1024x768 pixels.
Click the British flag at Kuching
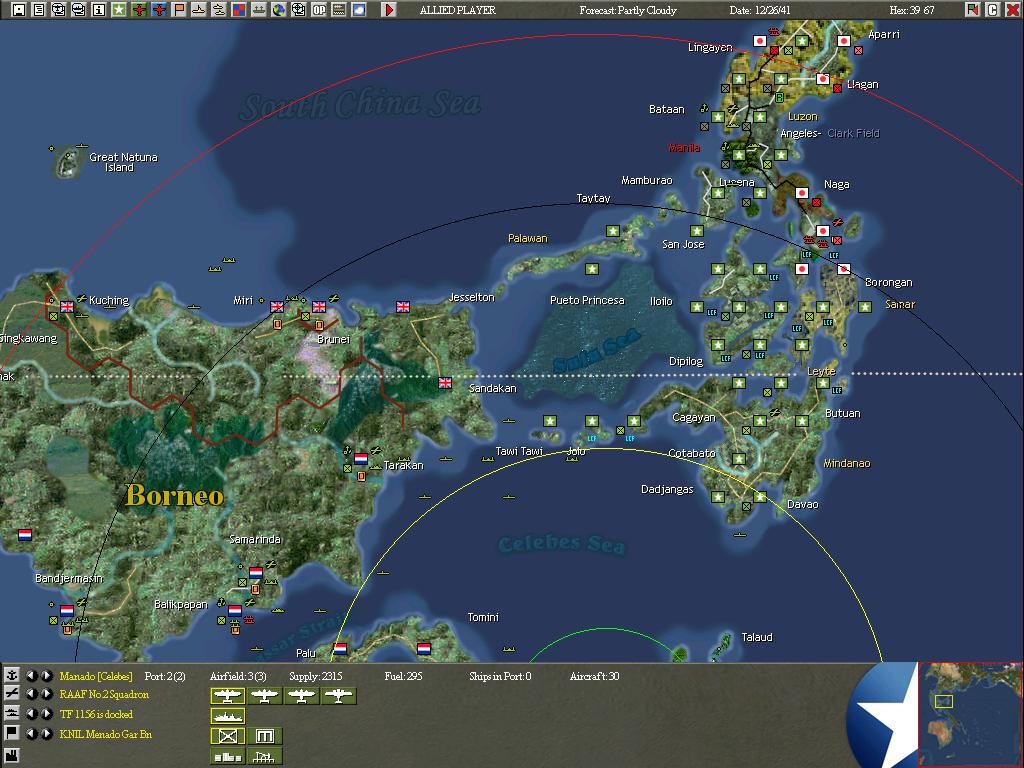[x=67, y=306]
